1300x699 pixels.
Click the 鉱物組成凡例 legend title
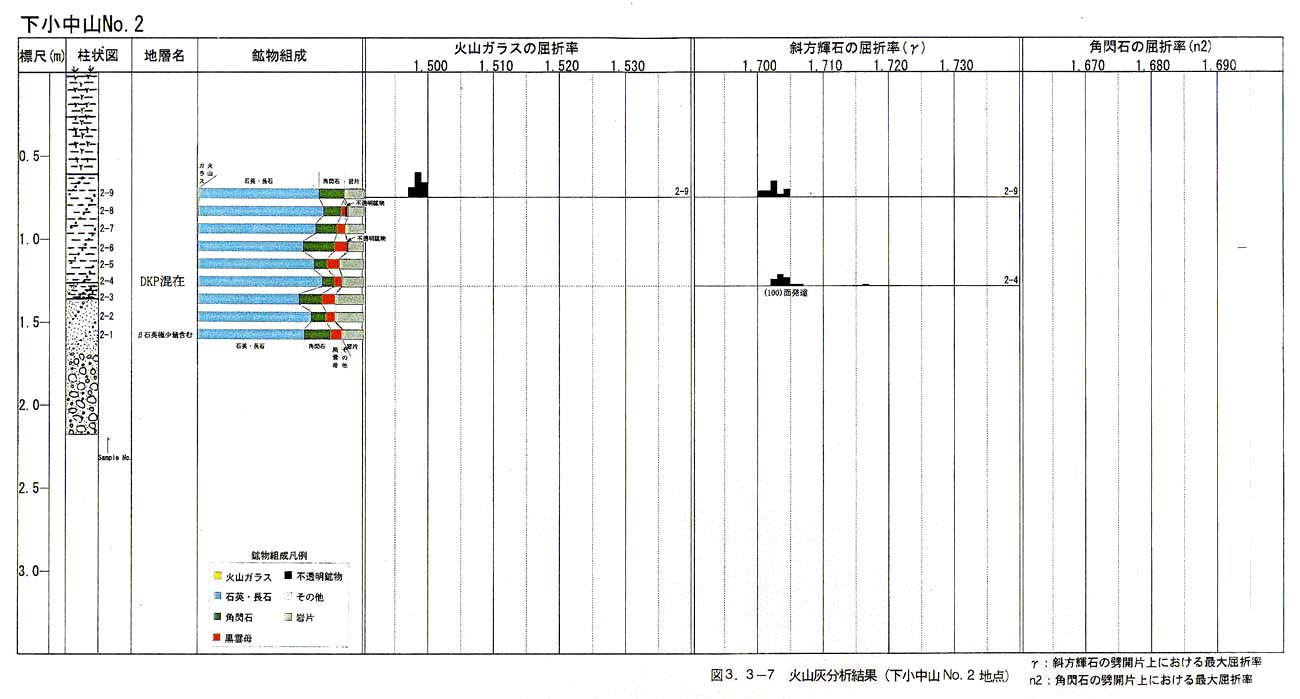(278, 555)
